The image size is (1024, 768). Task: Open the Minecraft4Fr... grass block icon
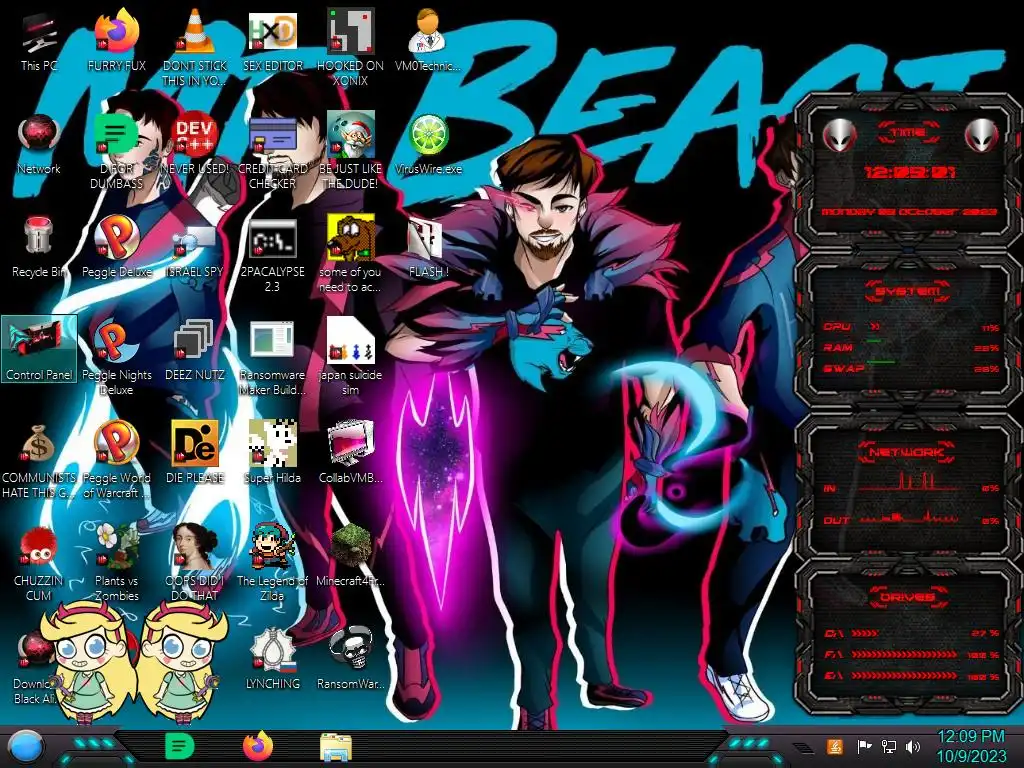[x=351, y=556]
